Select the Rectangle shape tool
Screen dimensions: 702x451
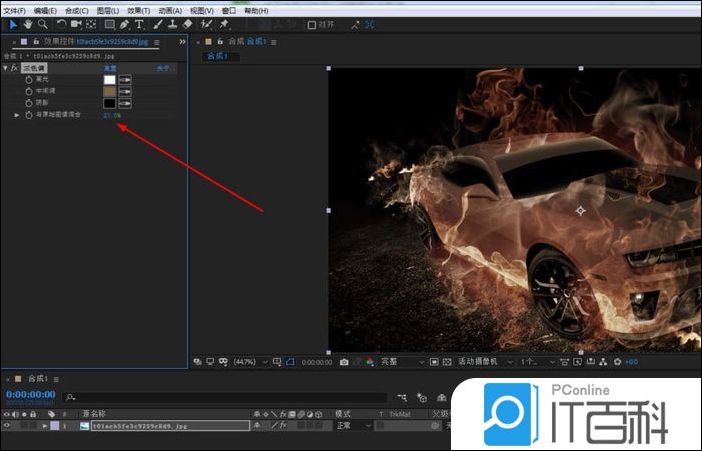pos(109,24)
